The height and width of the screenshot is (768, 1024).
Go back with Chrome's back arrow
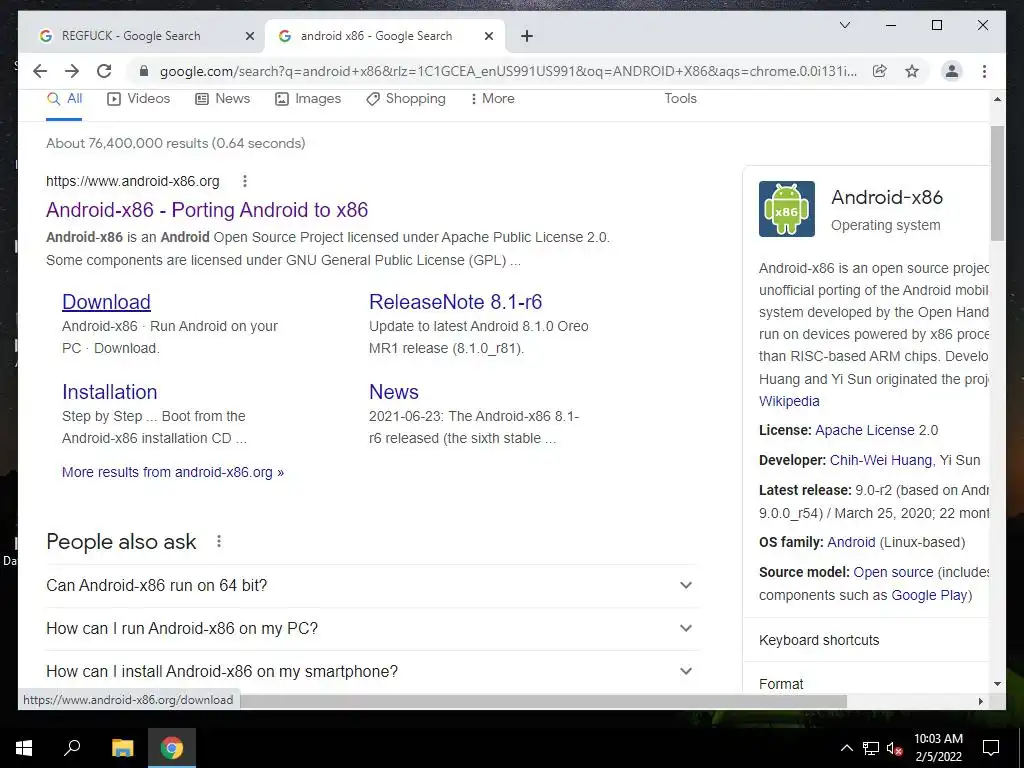[x=40, y=71]
